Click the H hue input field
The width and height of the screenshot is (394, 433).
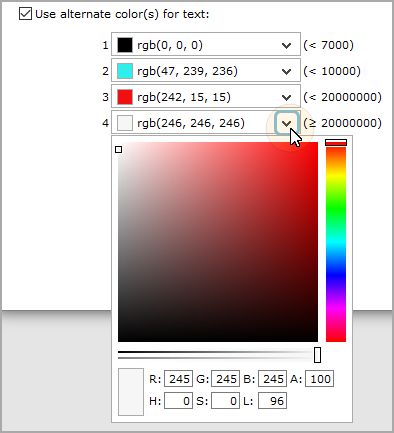click(x=178, y=401)
